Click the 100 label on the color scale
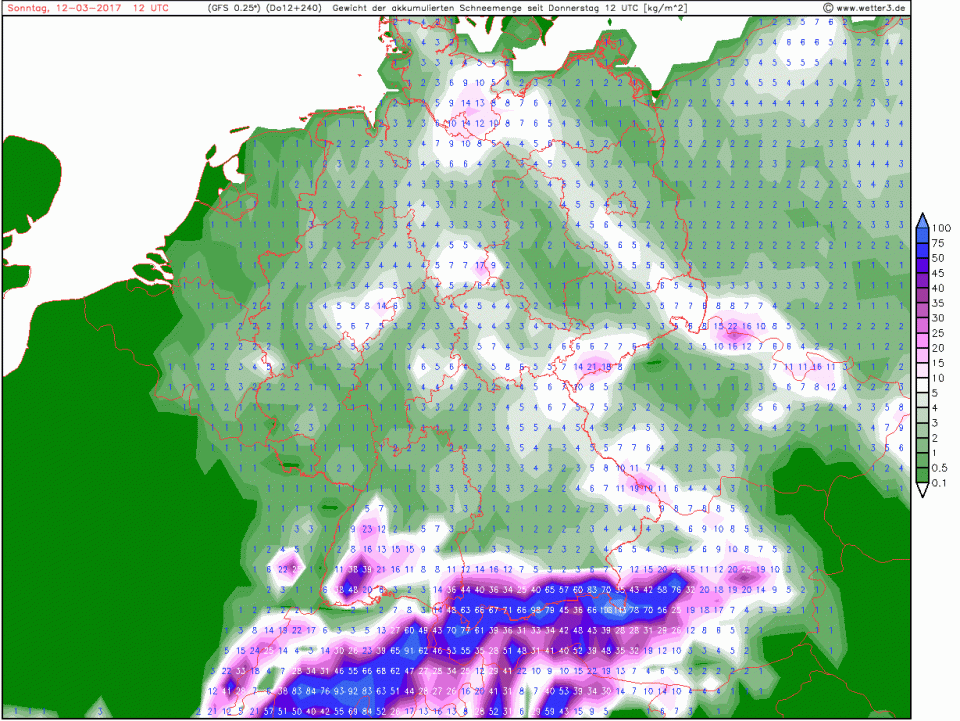The height and width of the screenshot is (721, 960). pyautogui.click(x=943, y=228)
